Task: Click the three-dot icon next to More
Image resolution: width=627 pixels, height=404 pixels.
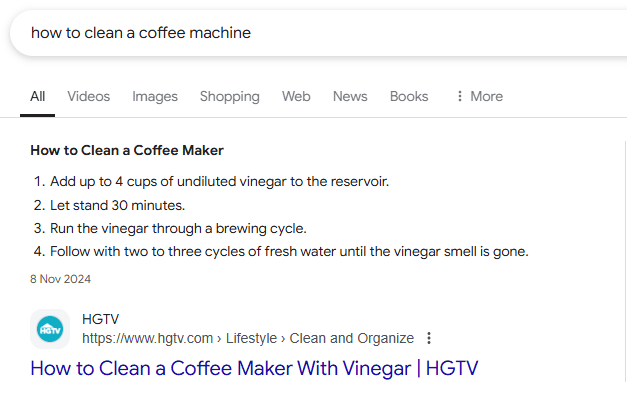Action: coord(459,96)
